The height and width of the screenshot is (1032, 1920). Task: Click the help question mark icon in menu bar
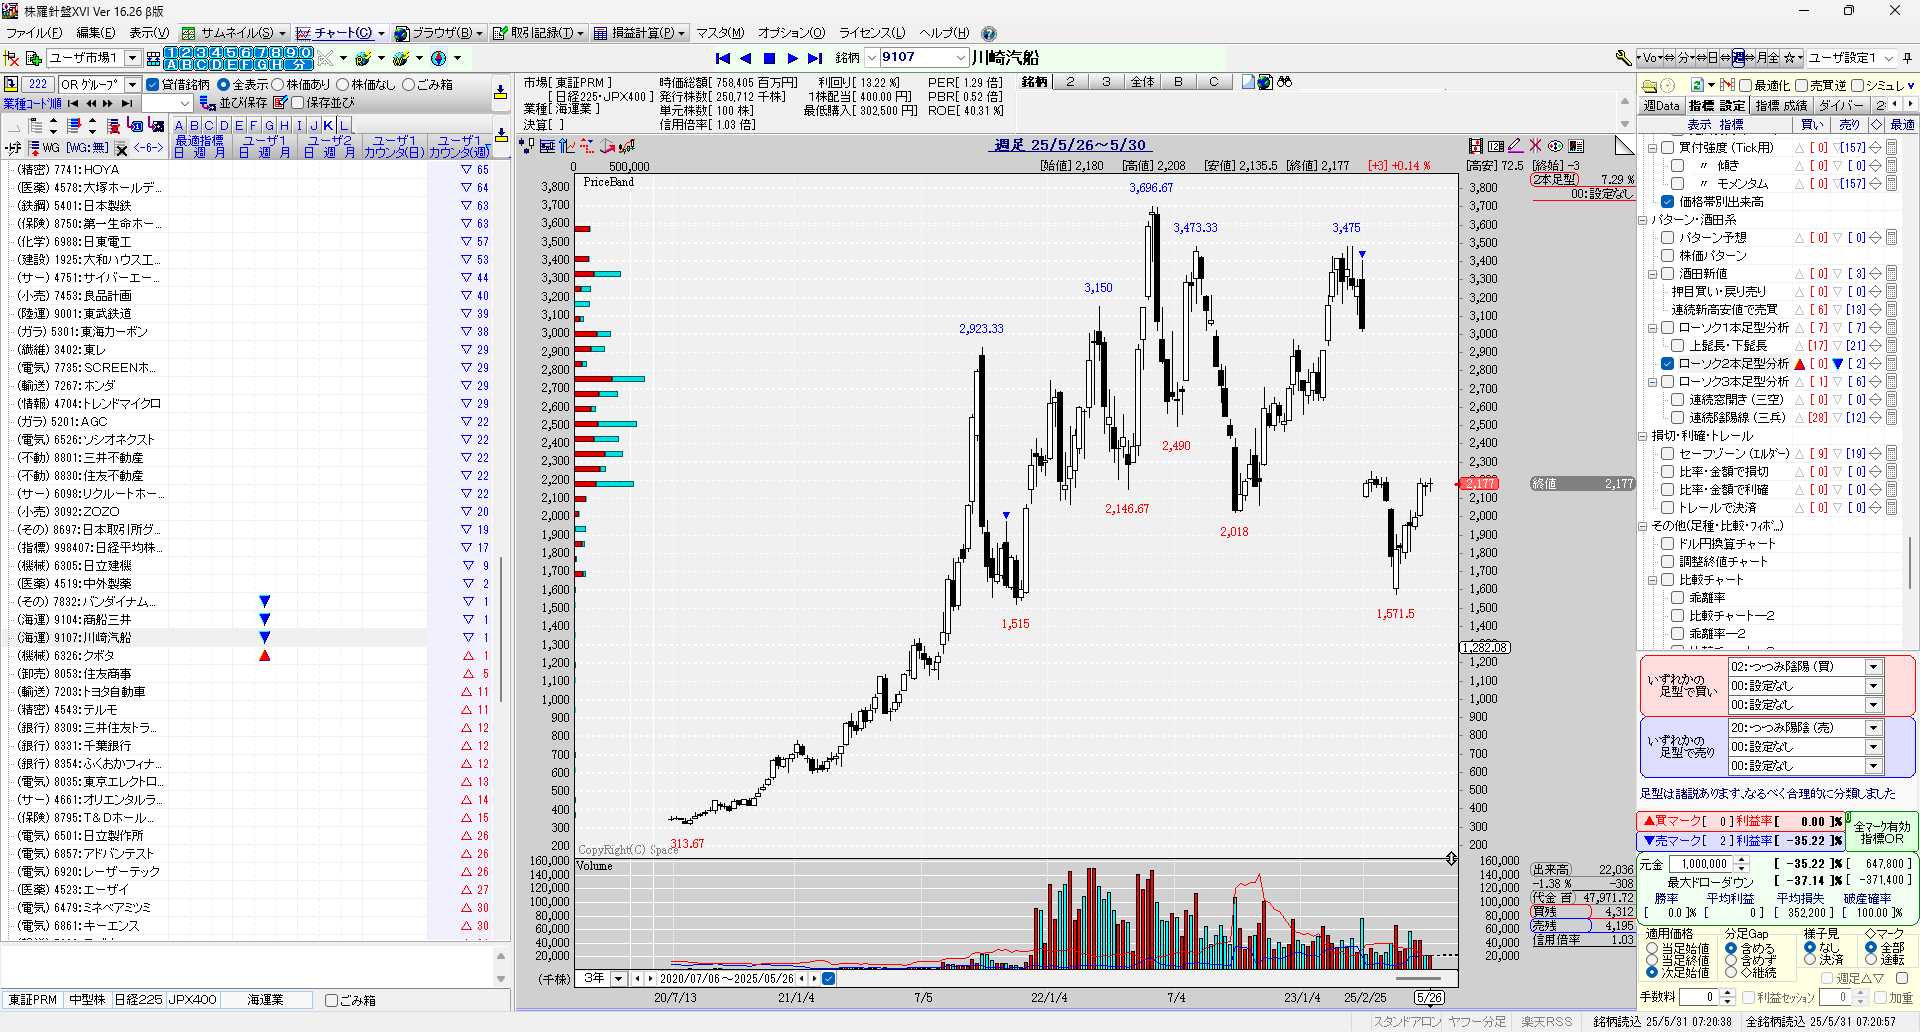(x=989, y=33)
